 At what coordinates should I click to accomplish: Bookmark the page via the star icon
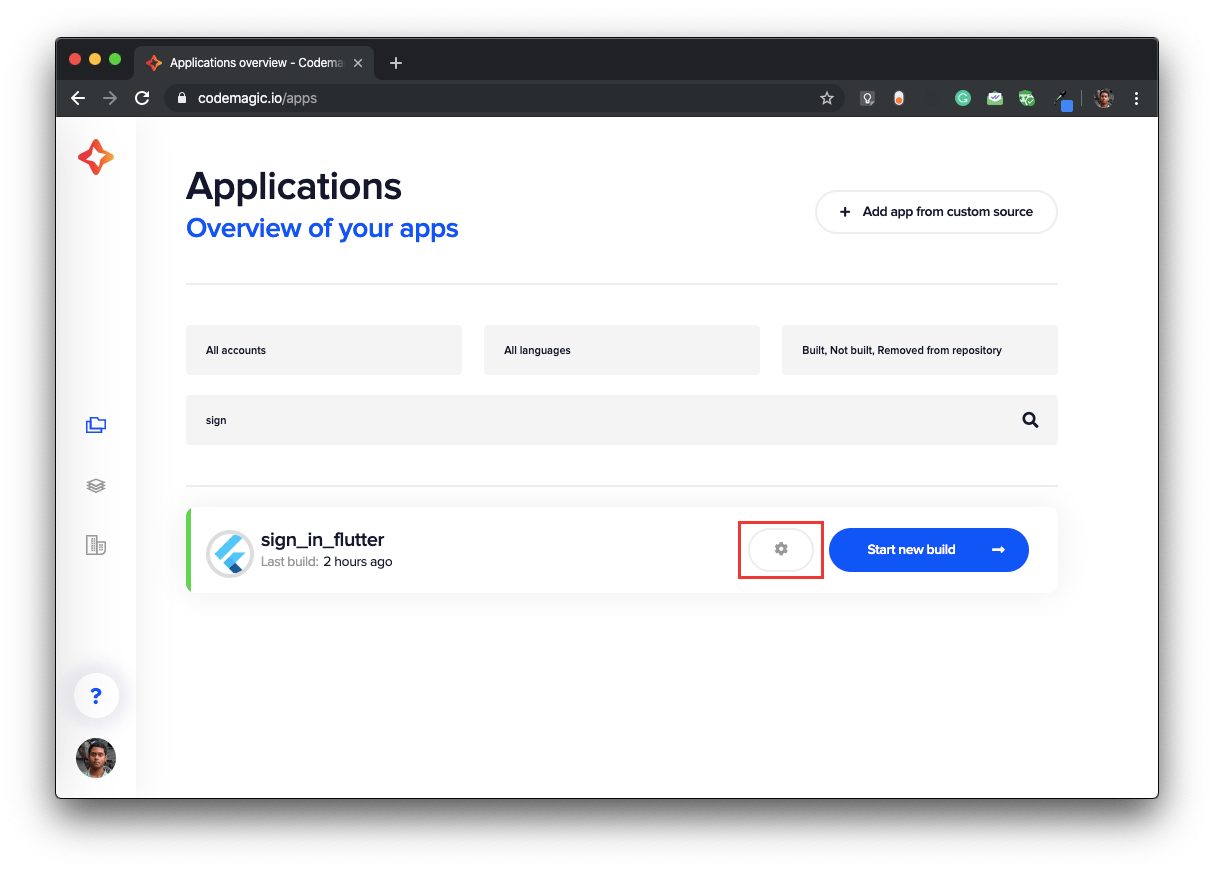click(x=827, y=98)
